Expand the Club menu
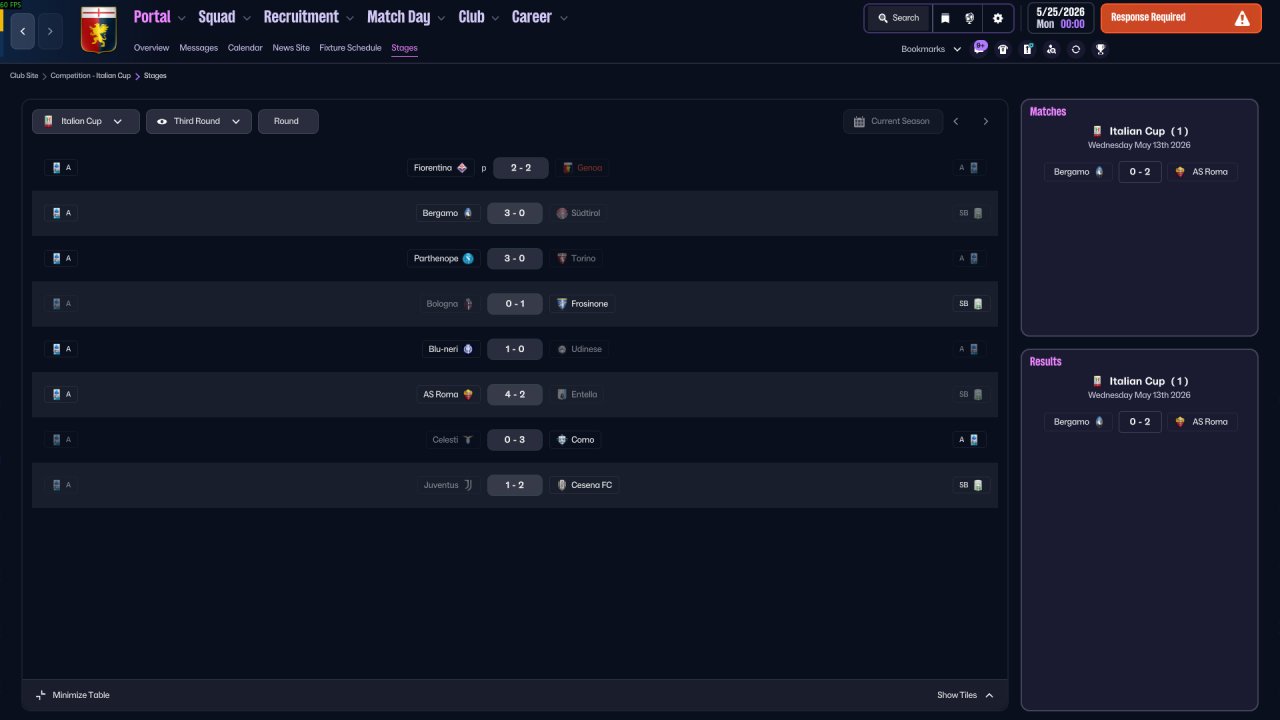 coord(479,17)
